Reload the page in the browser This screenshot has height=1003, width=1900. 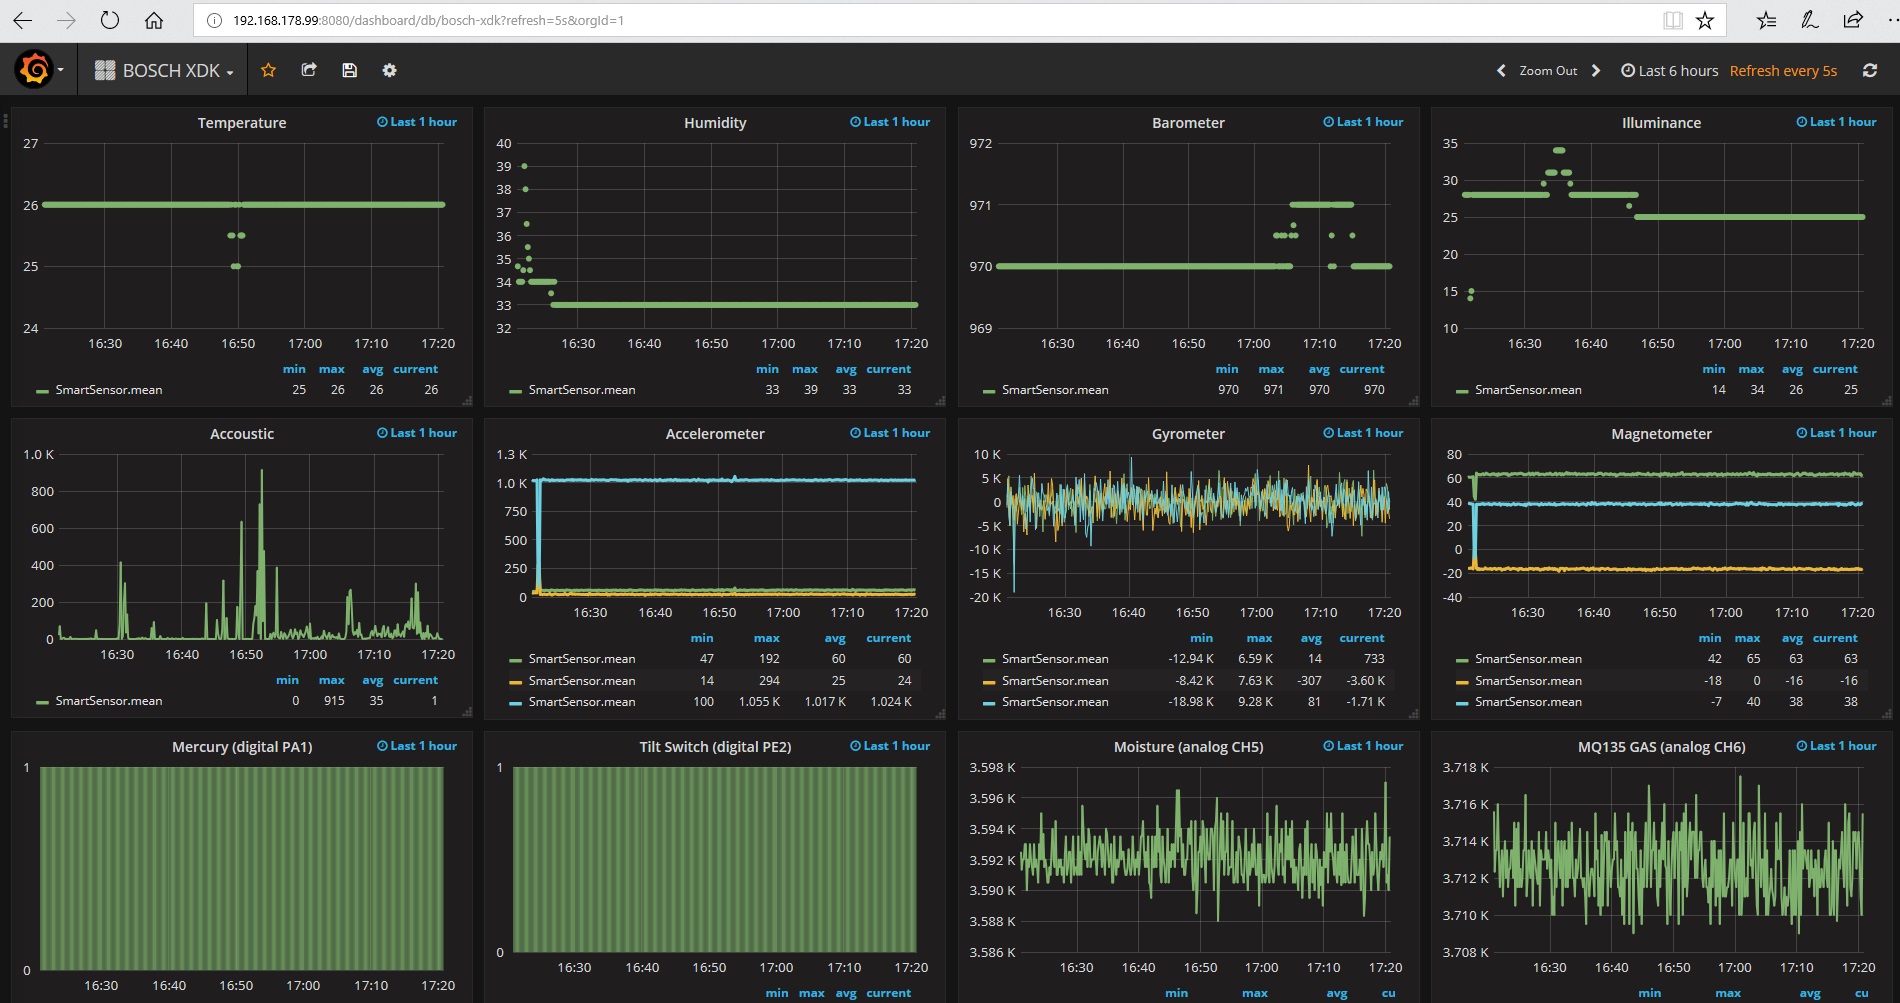[110, 20]
